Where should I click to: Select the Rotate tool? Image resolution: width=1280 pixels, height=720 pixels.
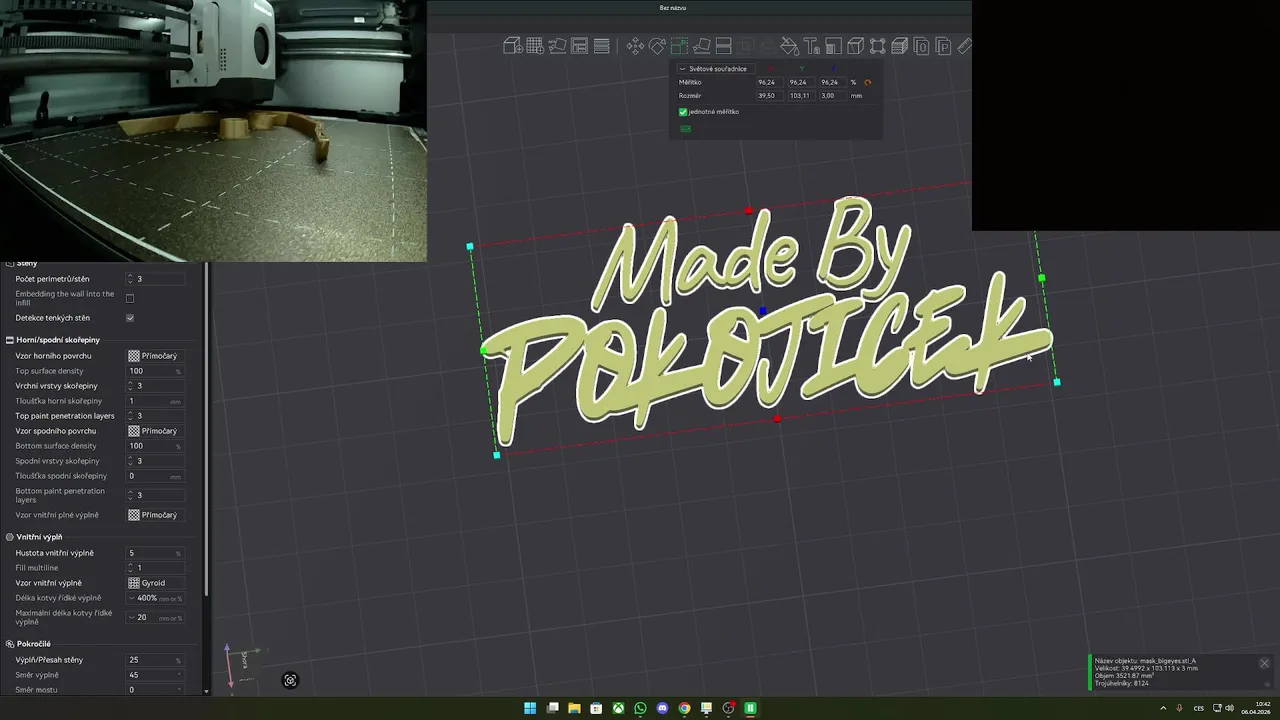point(657,46)
